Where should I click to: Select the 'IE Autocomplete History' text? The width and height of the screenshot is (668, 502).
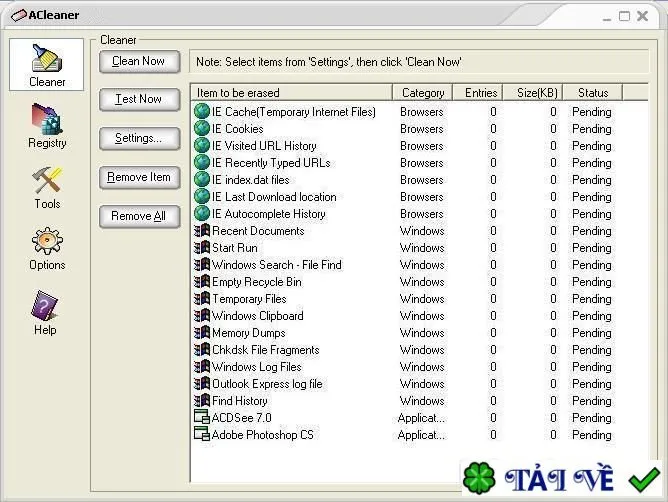point(269,214)
